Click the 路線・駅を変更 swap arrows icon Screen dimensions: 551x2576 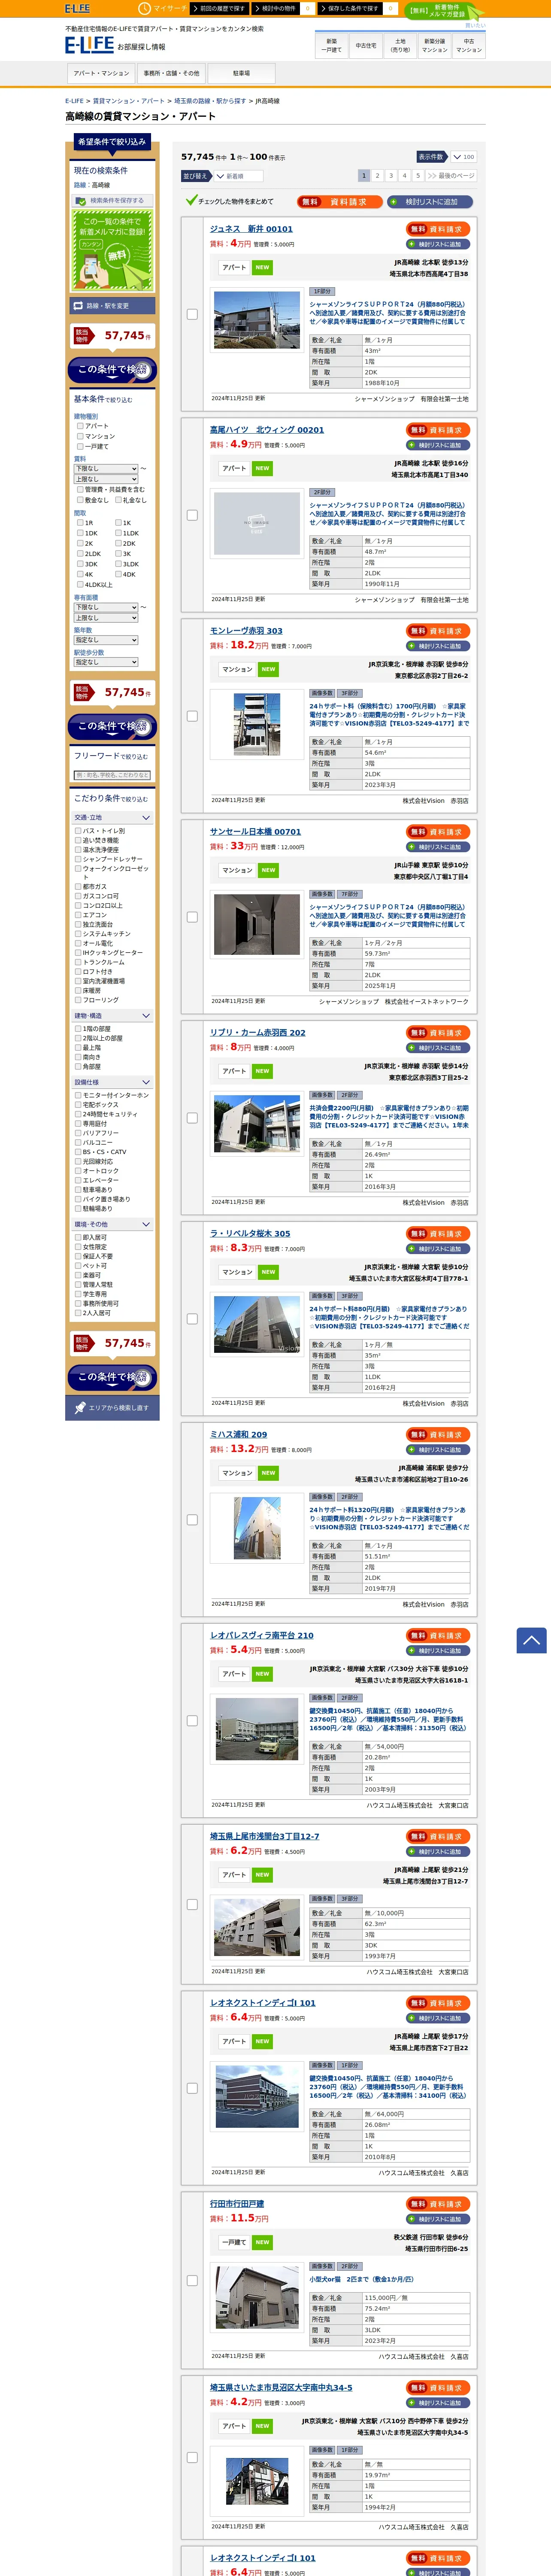[78, 306]
